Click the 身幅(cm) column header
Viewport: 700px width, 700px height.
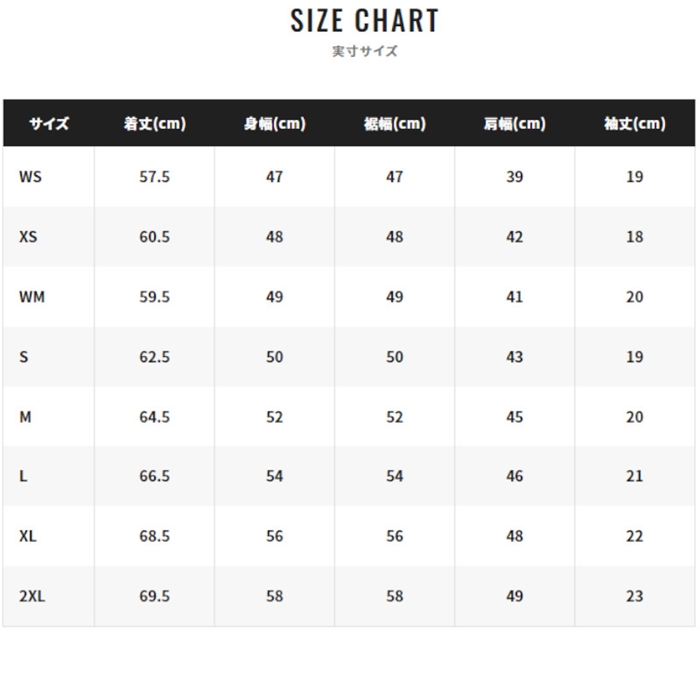275,124
